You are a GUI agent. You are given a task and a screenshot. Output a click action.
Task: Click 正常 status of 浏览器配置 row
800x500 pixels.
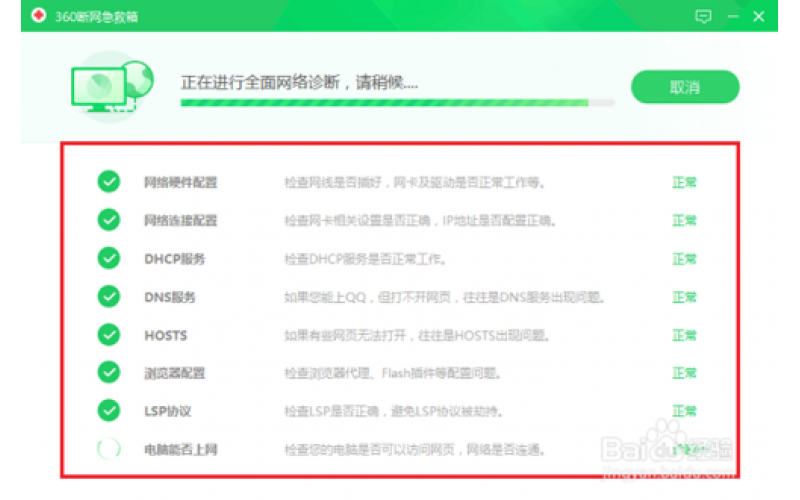click(684, 373)
